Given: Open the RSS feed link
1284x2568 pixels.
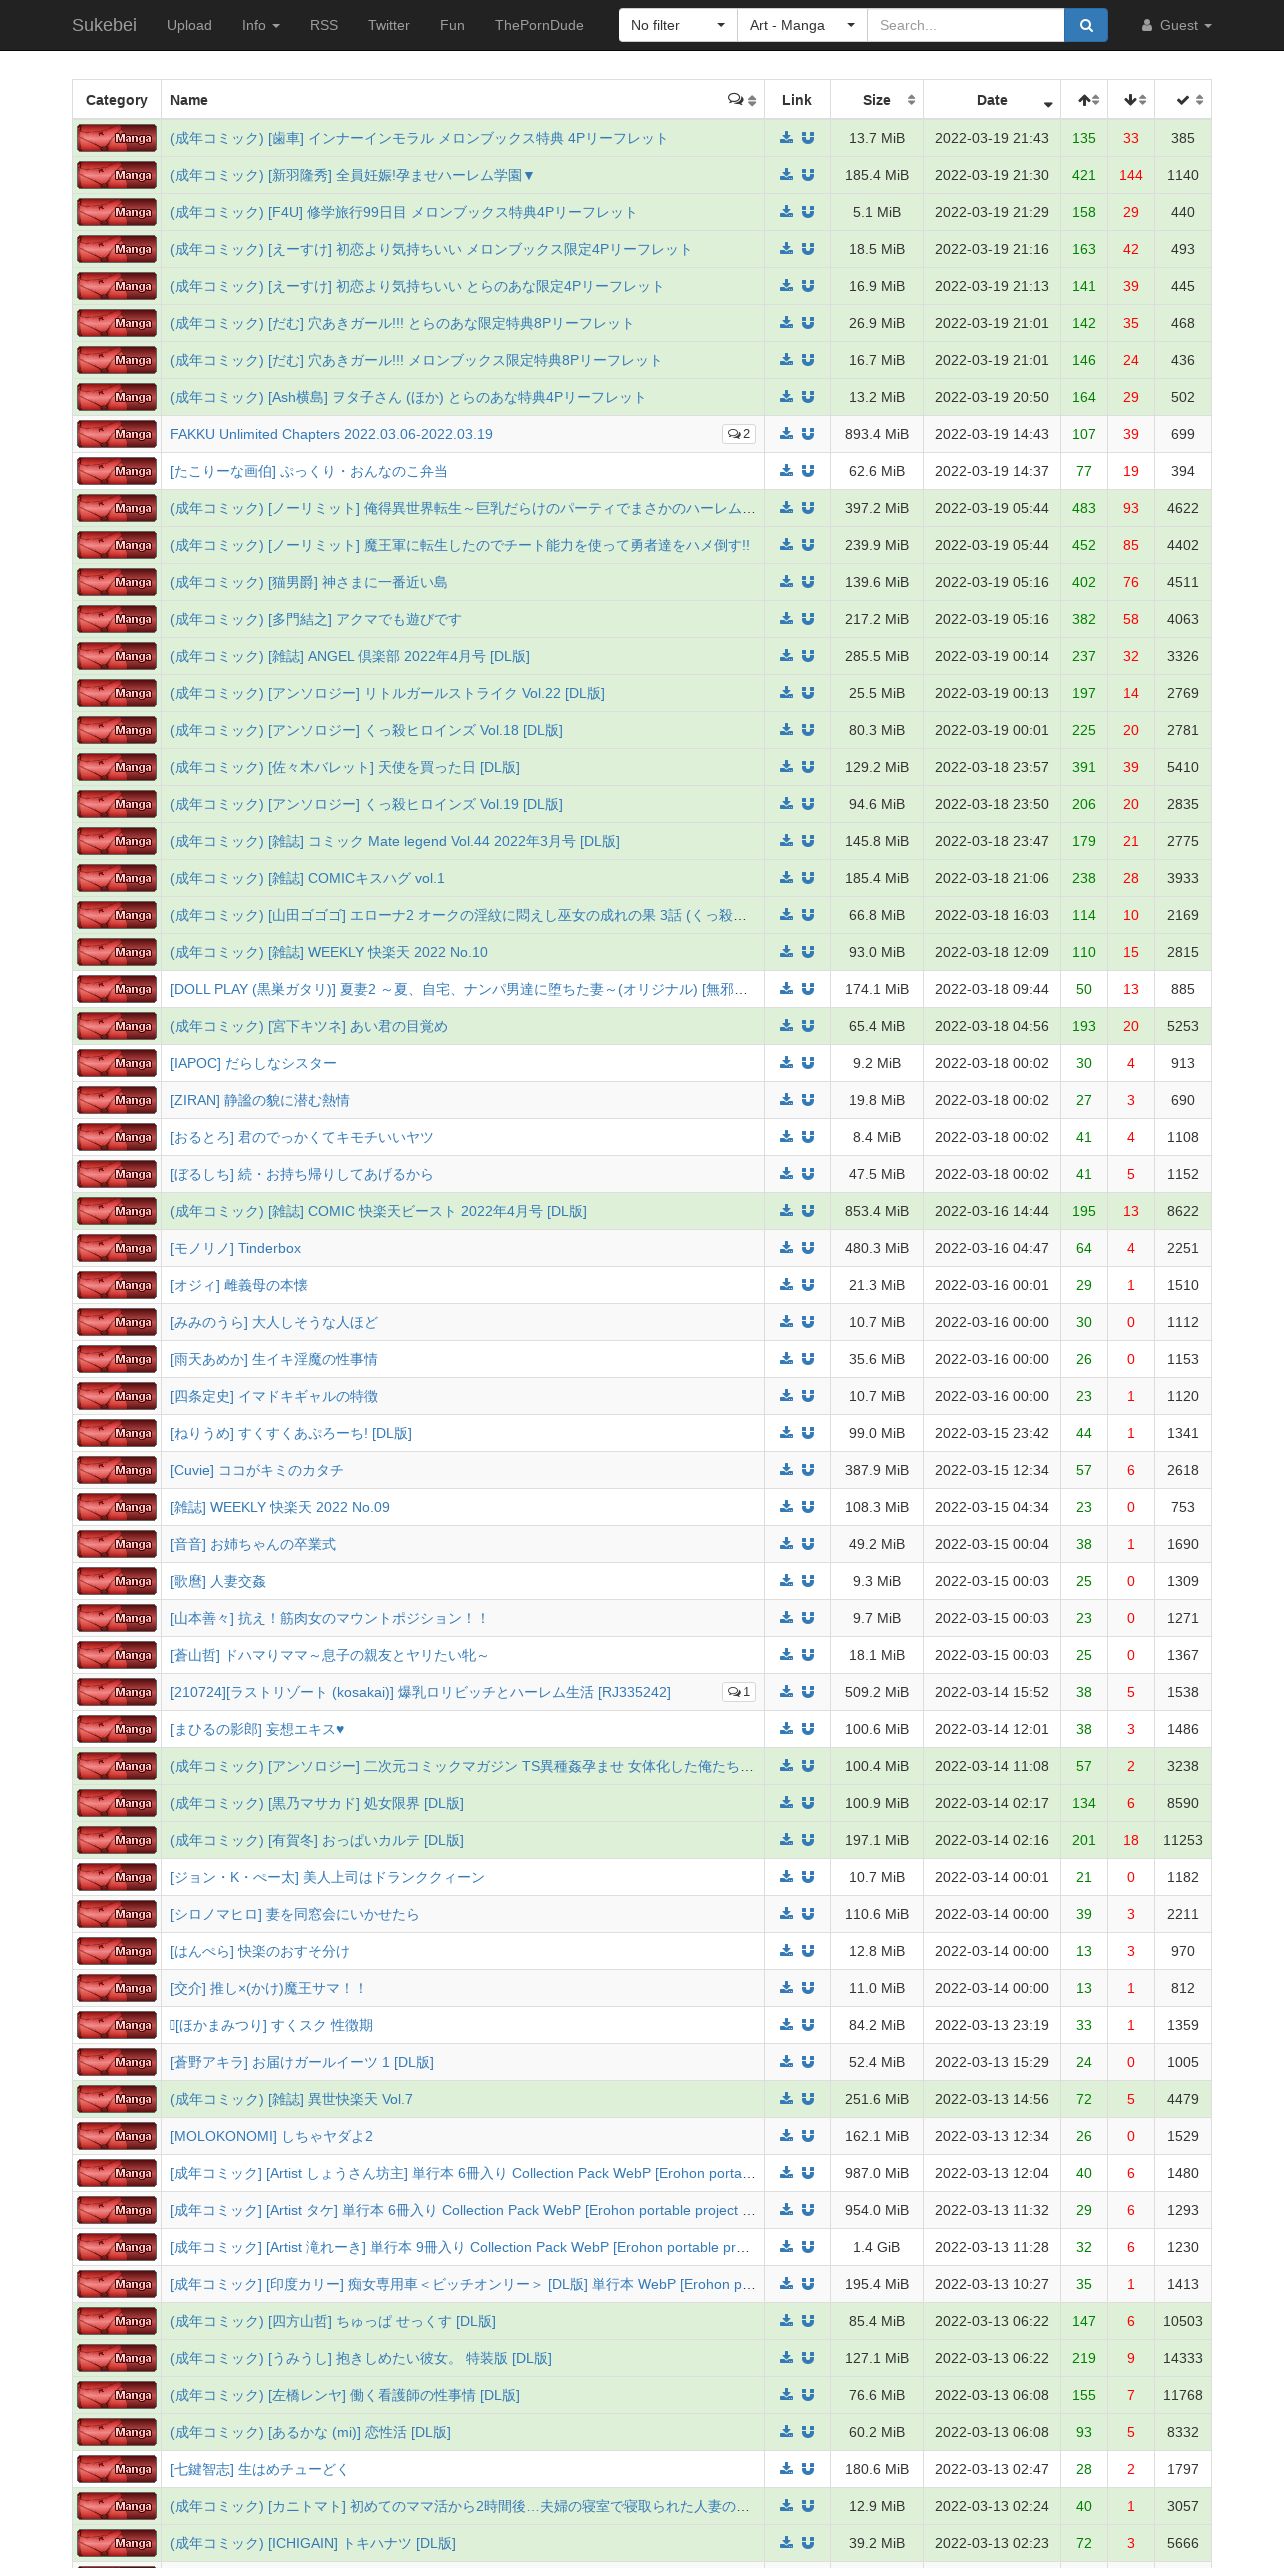Looking at the screenshot, I should pyautogui.click(x=324, y=25).
